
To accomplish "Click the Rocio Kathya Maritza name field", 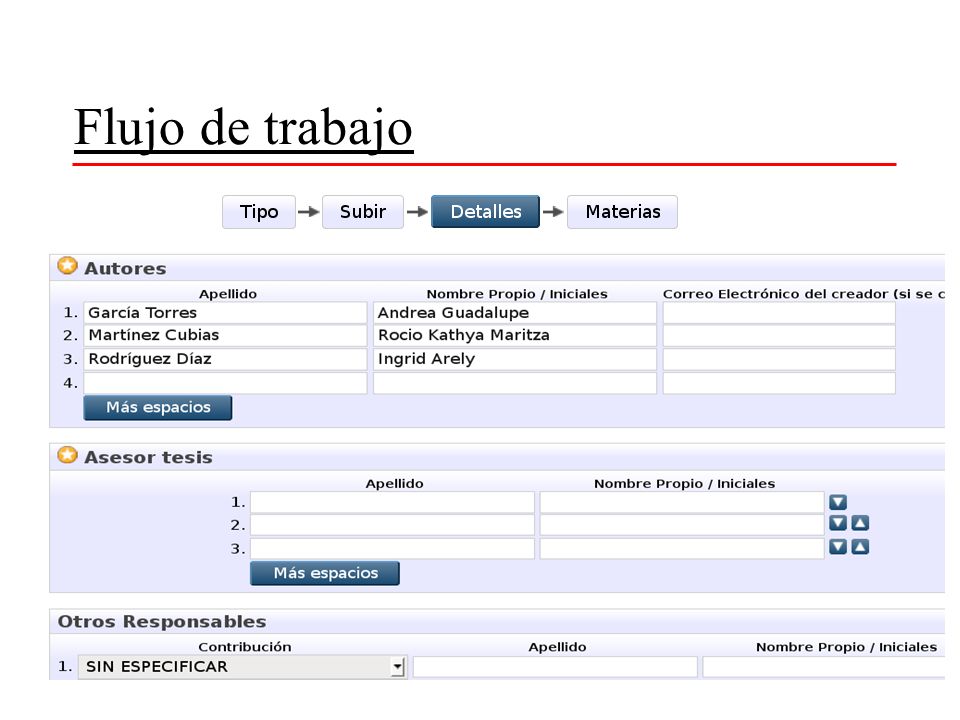I will (x=515, y=336).
